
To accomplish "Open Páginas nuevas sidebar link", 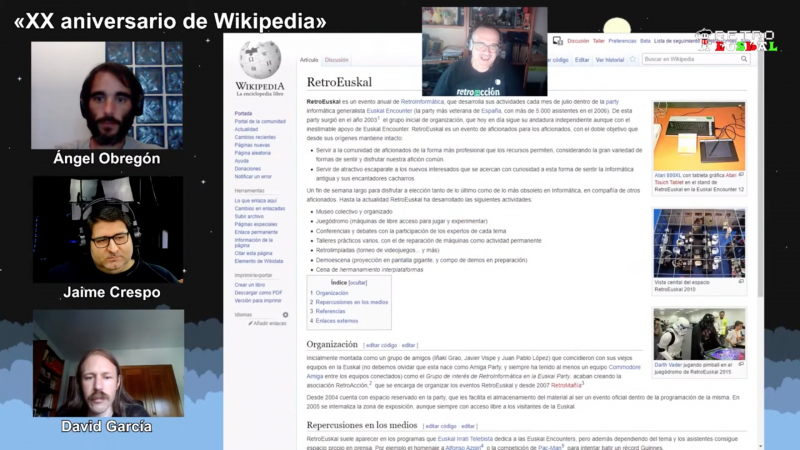I will (252, 145).
